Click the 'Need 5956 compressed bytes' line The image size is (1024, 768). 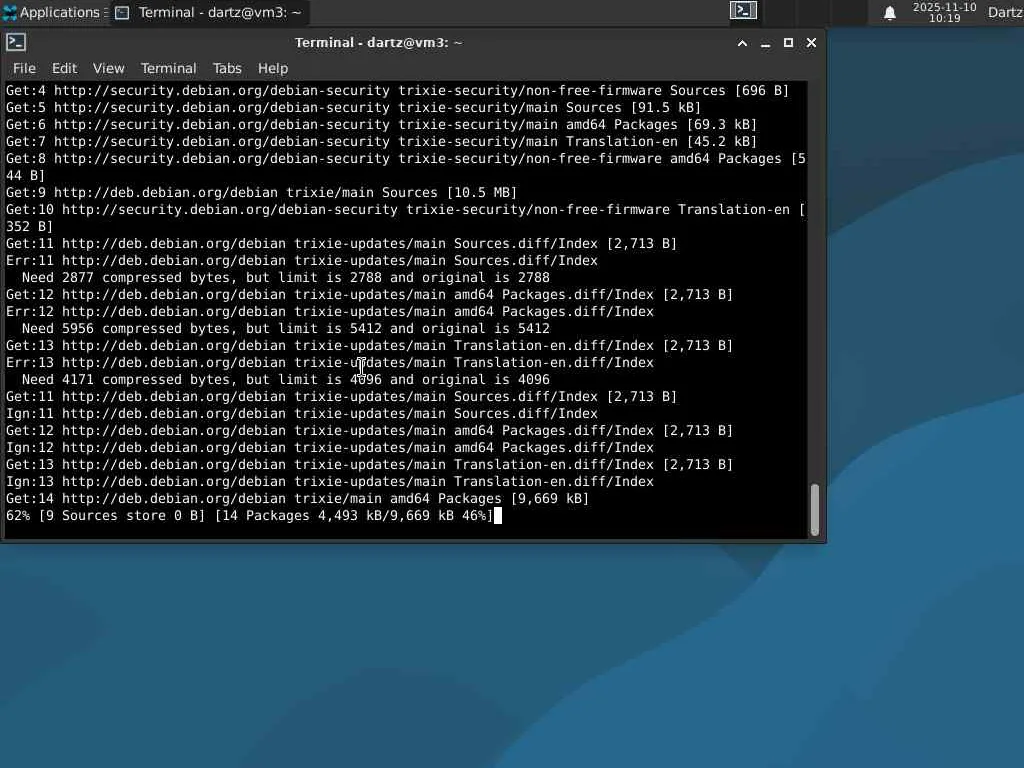[286, 328]
